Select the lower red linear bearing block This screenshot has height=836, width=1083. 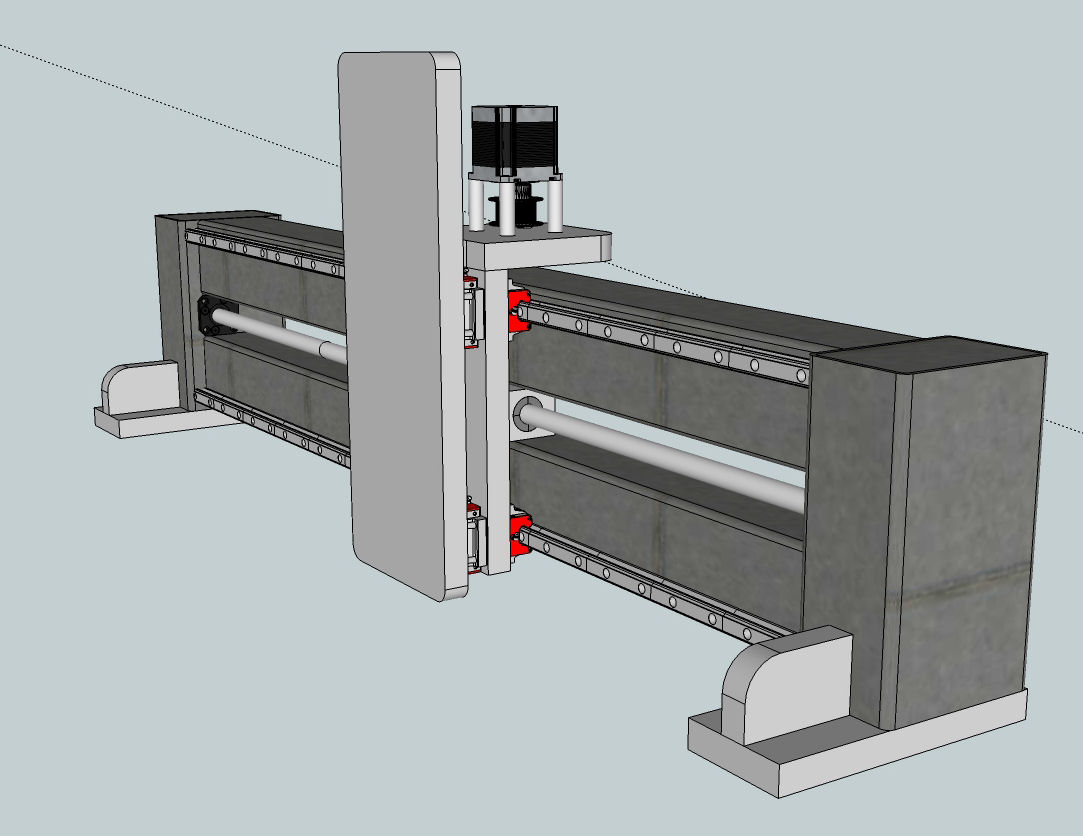pyautogui.click(x=519, y=533)
